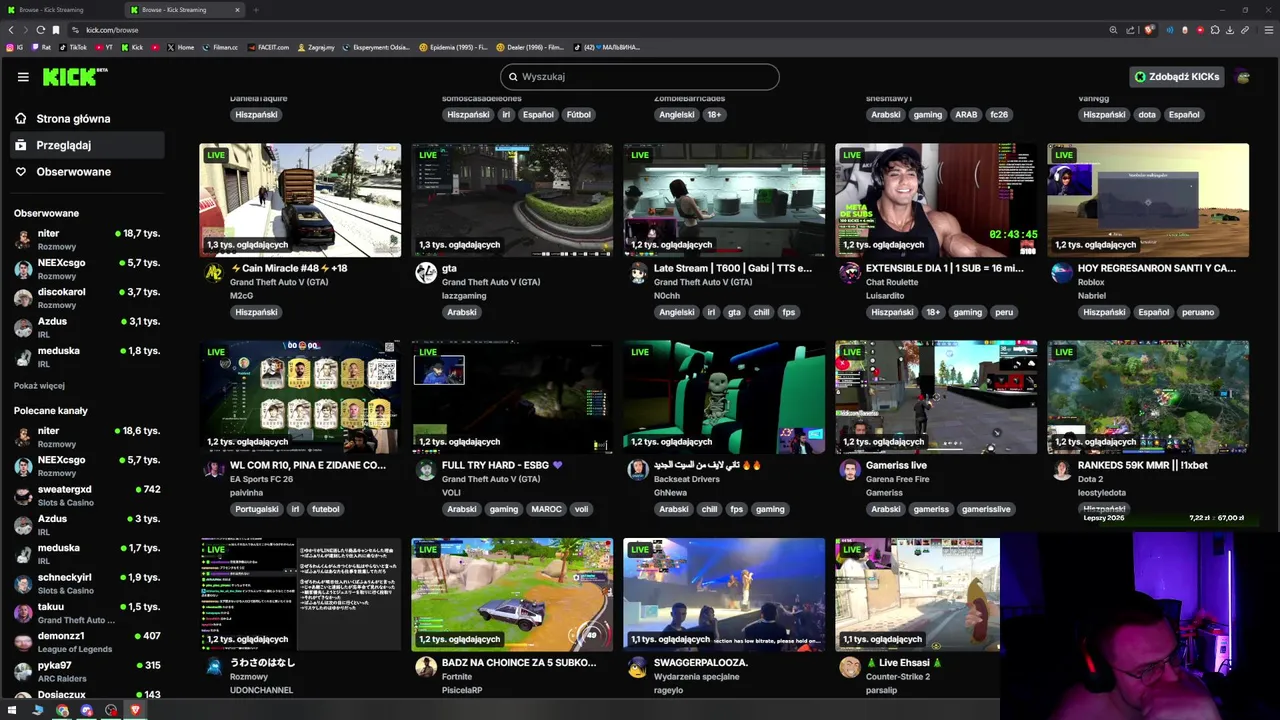Image resolution: width=1280 pixels, height=720 pixels.
Task: Open the browser extensions puzzle icon
Action: pos(1215,30)
